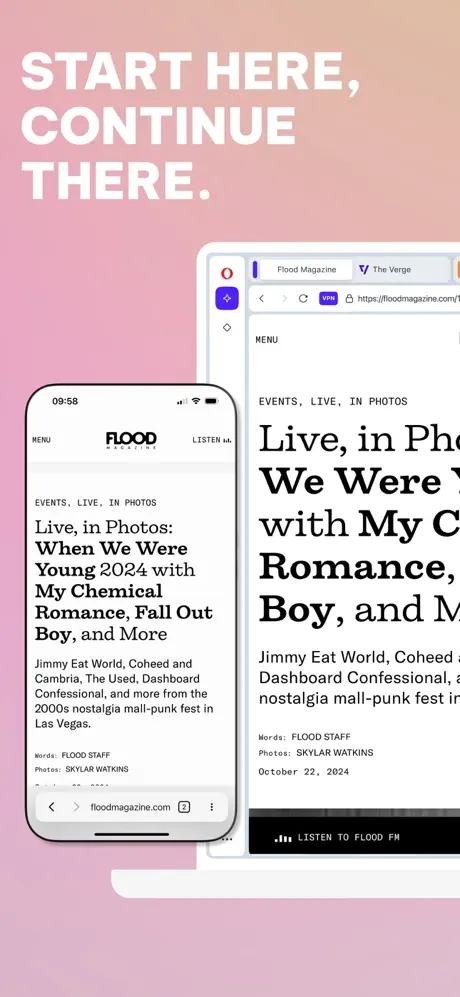
Task: Open MENU on the phone page
Action: click(x=41, y=440)
